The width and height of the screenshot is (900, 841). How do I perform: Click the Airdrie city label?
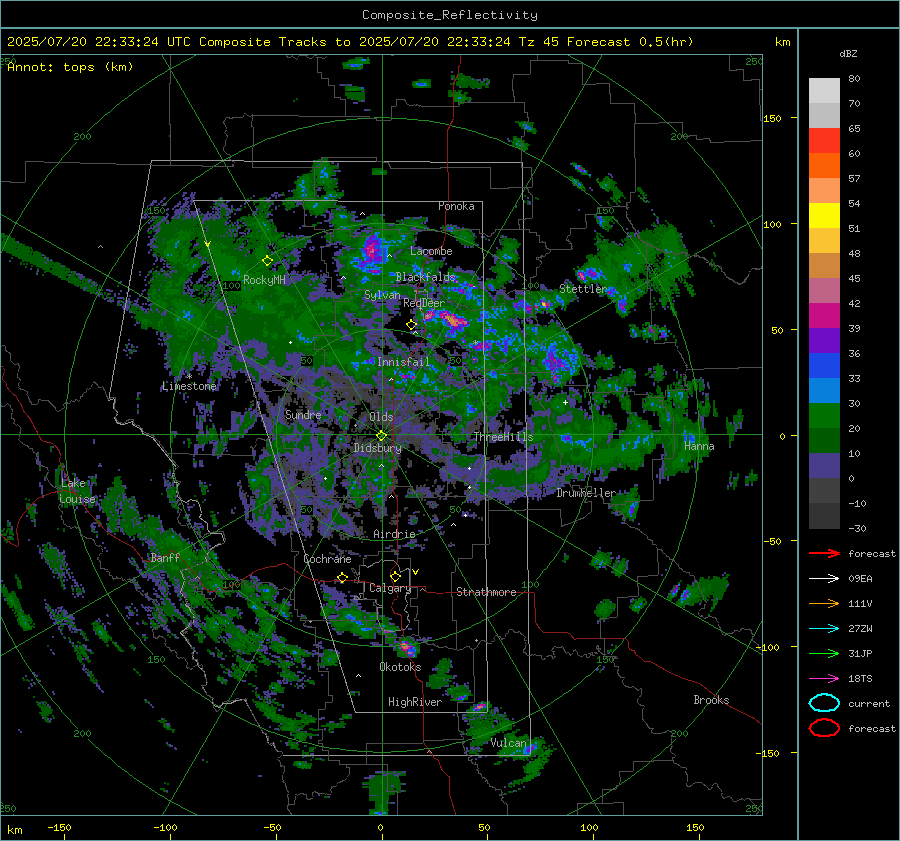point(394,534)
